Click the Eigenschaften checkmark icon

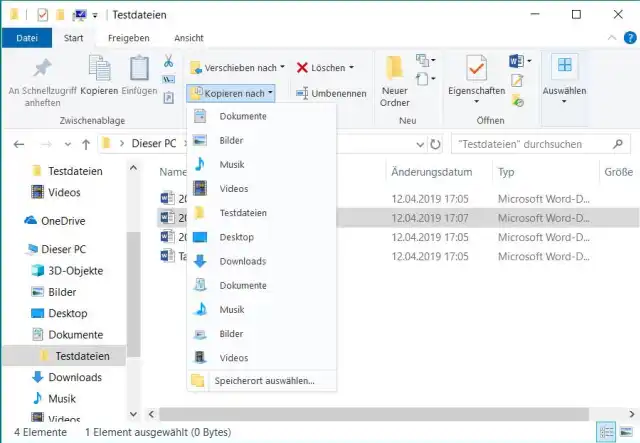click(476, 68)
